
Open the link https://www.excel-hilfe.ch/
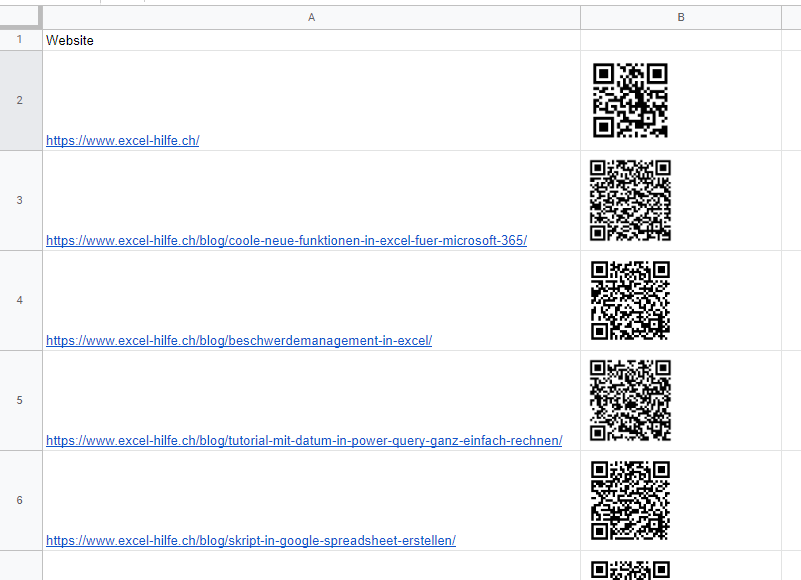[122, 140]
